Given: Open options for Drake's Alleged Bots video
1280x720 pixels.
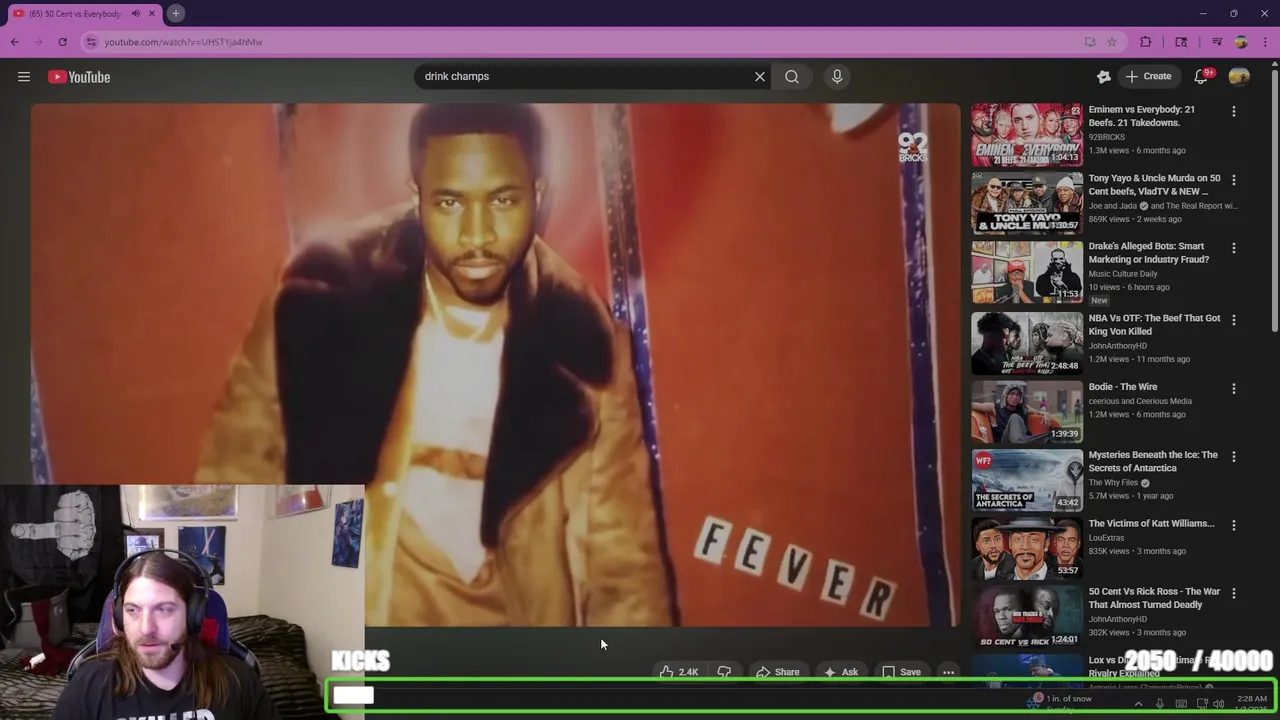Looking at the screenshot, I should [1234, 248].
